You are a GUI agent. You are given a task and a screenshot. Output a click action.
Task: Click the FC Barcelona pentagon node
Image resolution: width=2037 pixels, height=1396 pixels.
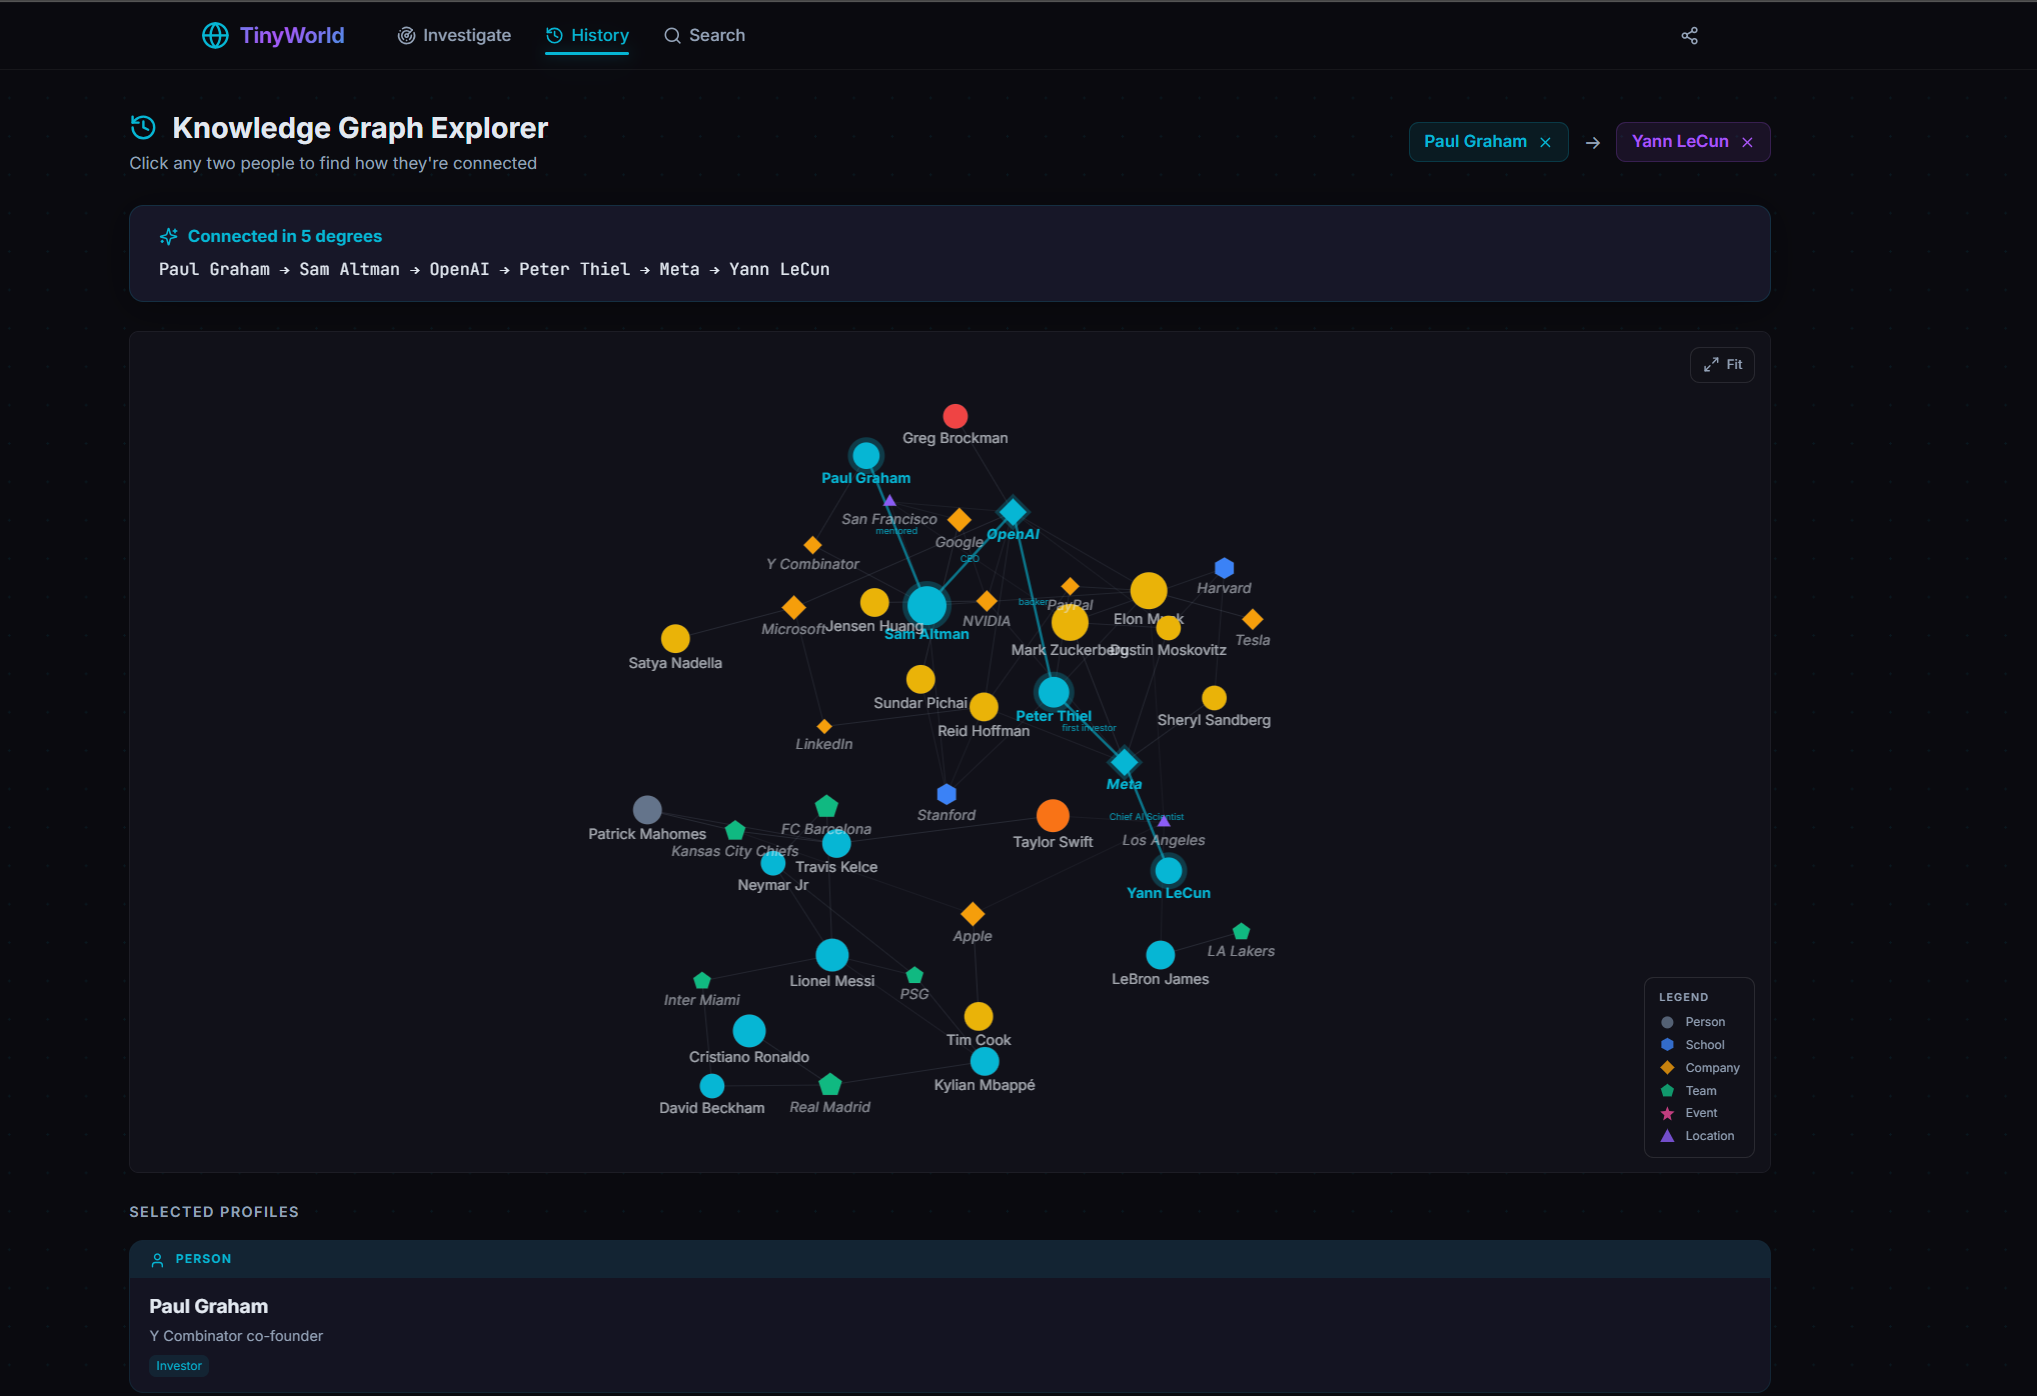tap(826, 806)
